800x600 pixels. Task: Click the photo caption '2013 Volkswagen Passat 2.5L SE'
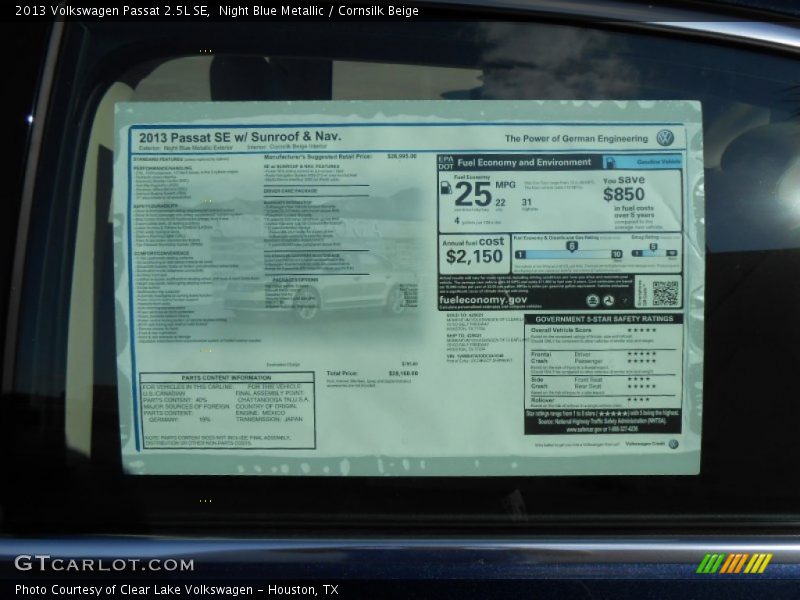coord(112,11)
